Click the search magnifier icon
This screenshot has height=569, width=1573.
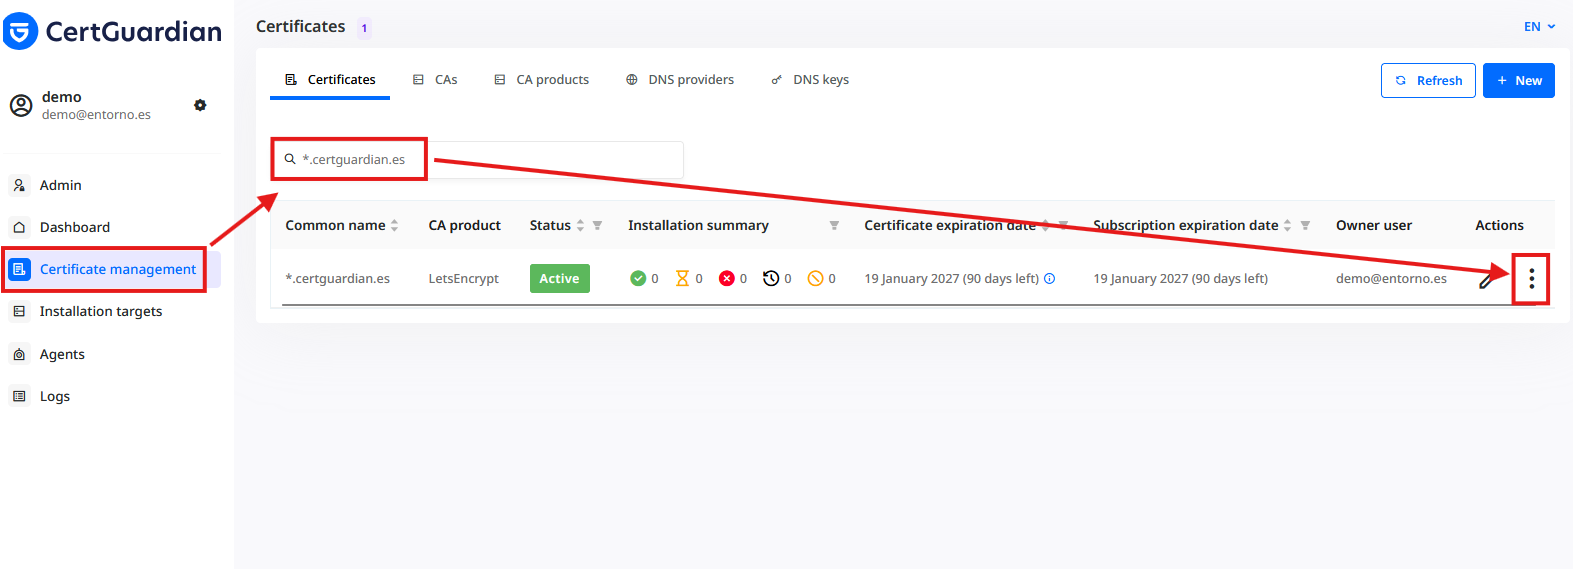coord(290,159)
